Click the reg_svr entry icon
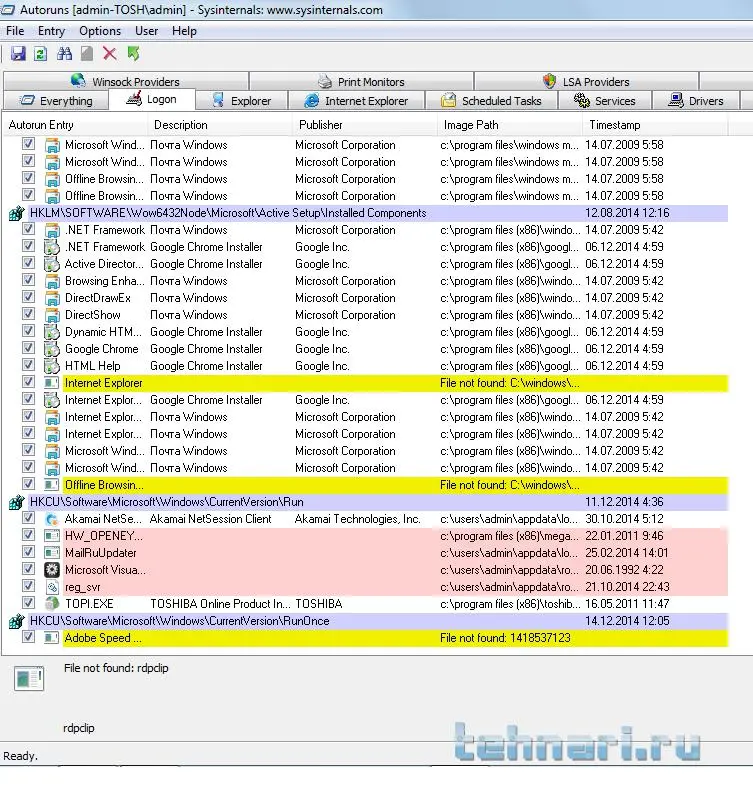Screen dimensions: 753x793 [x=52, y=587]
